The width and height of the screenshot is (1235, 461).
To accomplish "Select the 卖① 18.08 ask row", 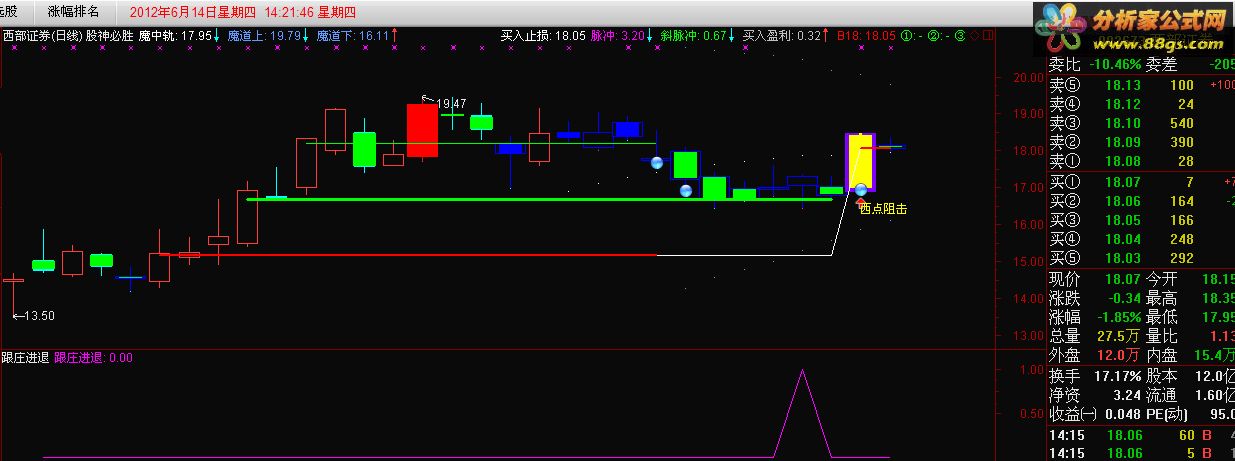I will 1141,161.
